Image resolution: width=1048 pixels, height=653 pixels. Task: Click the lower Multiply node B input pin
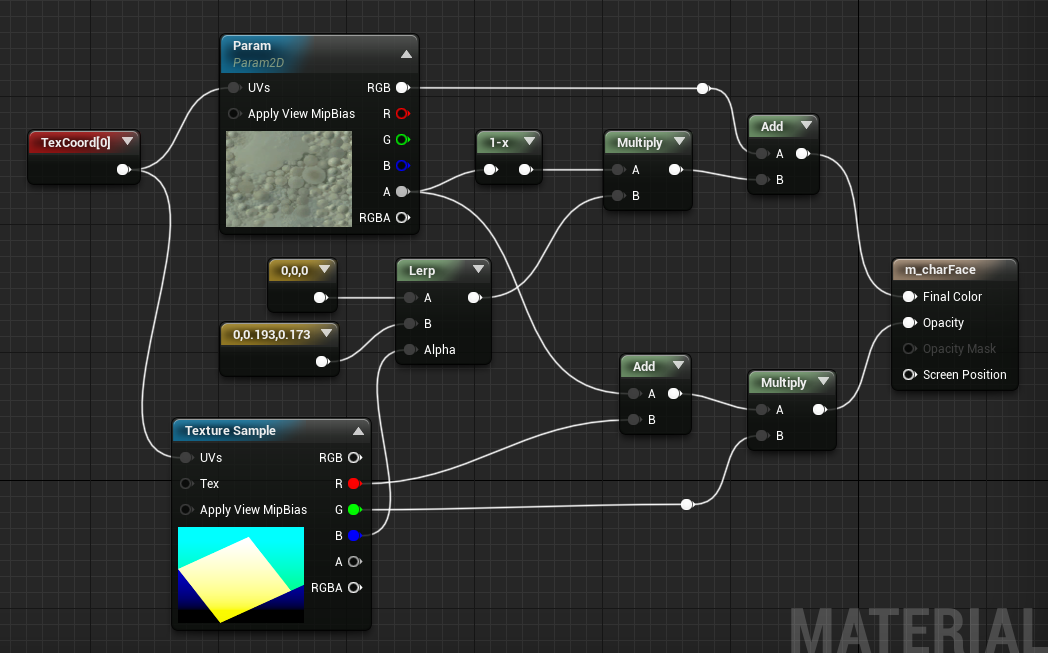(763, 436)
